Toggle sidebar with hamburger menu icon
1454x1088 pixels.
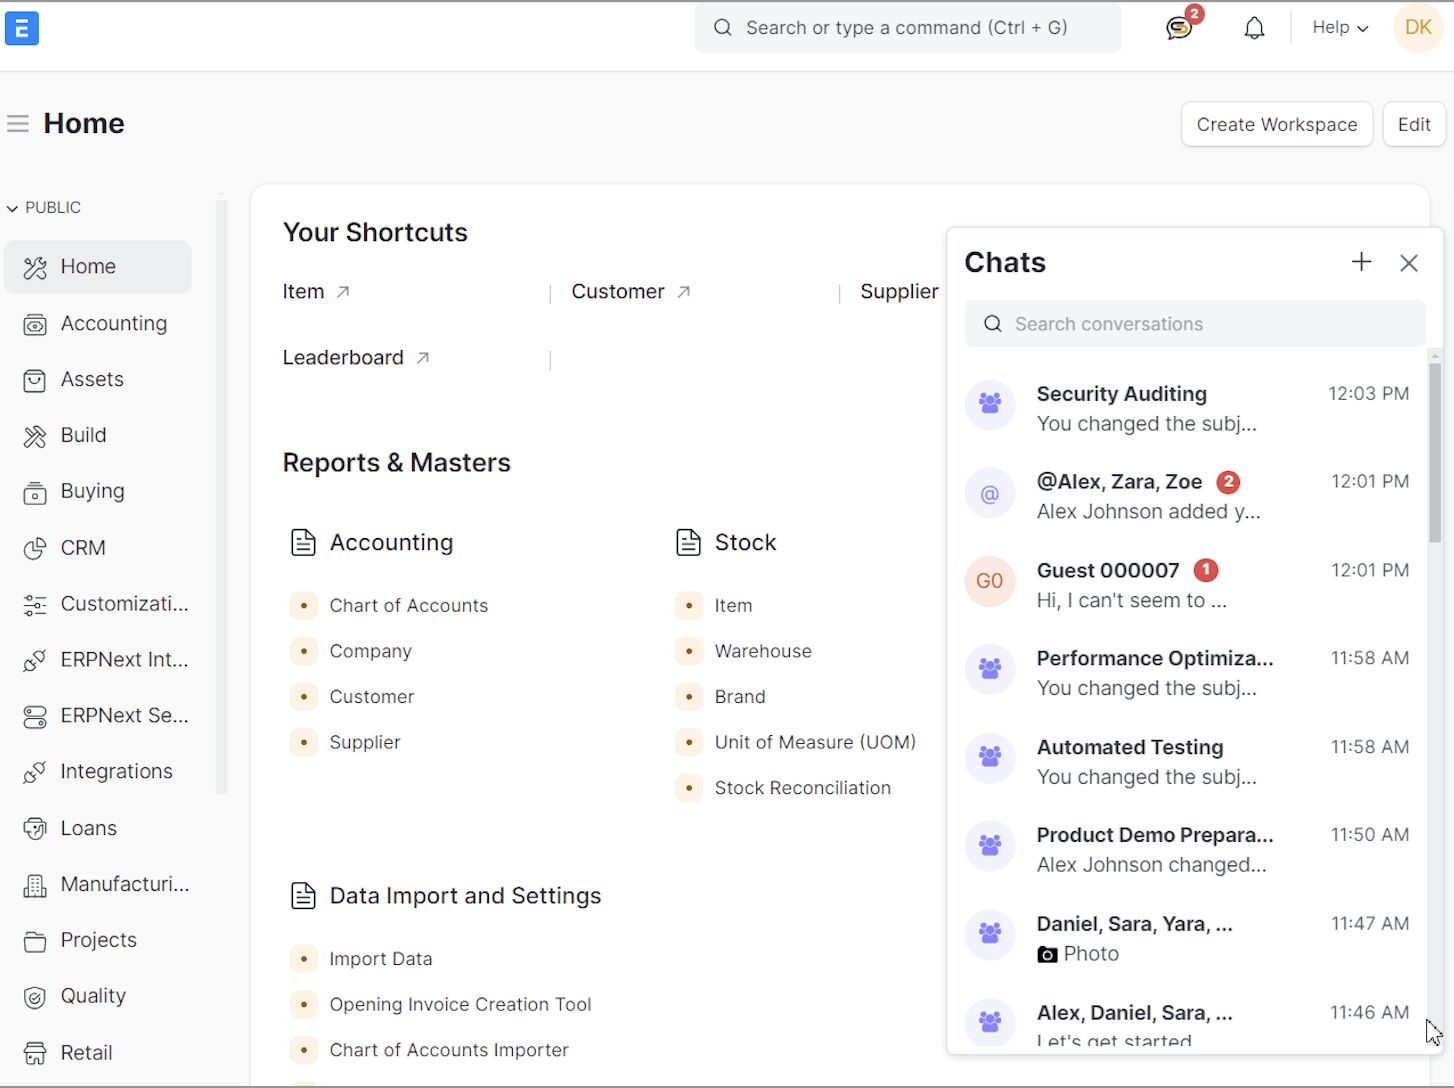click(18, 124)
